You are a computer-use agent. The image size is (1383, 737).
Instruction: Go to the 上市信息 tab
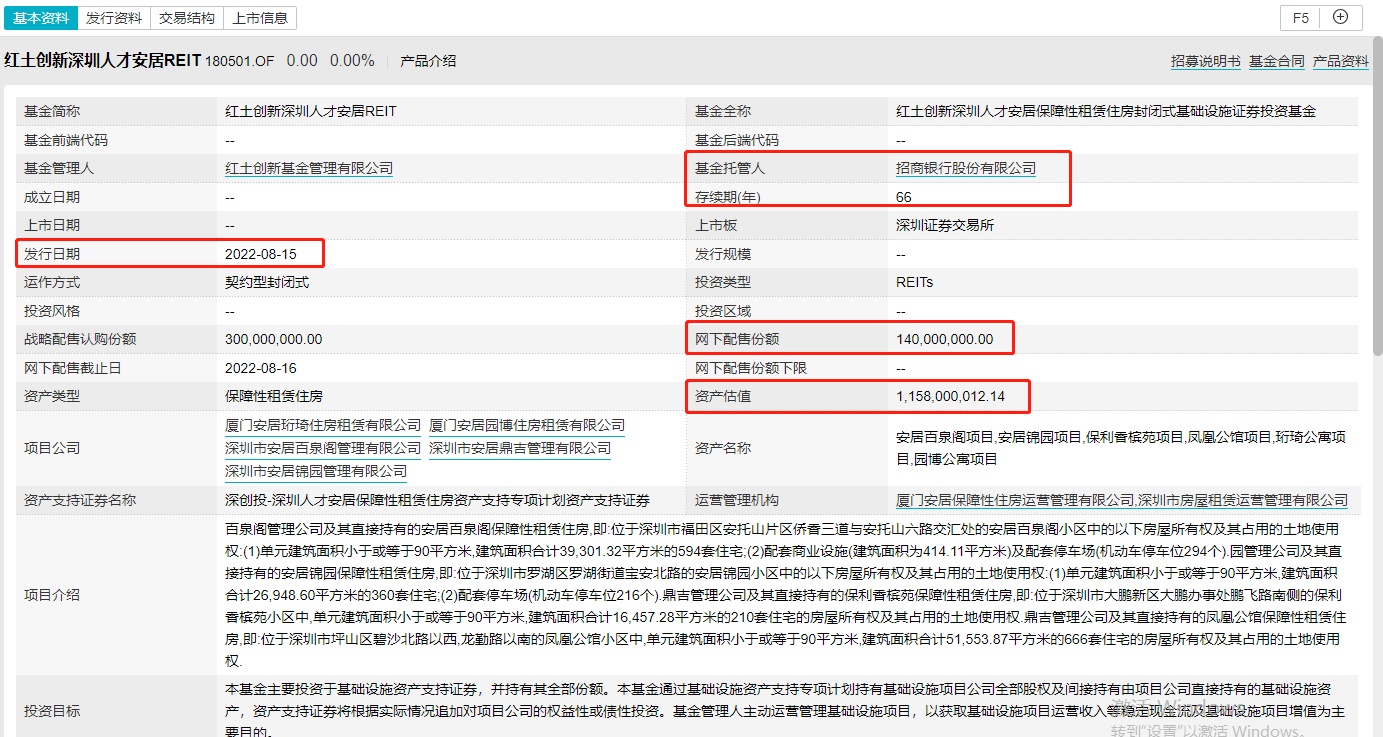(x=260, y=18)
